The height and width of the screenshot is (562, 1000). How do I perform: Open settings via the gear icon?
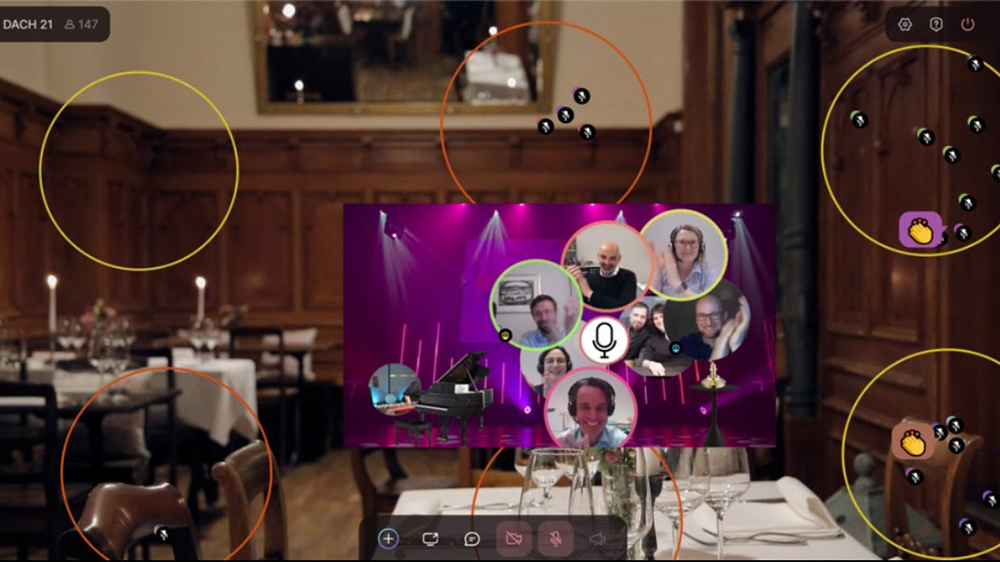click(905, 24)
